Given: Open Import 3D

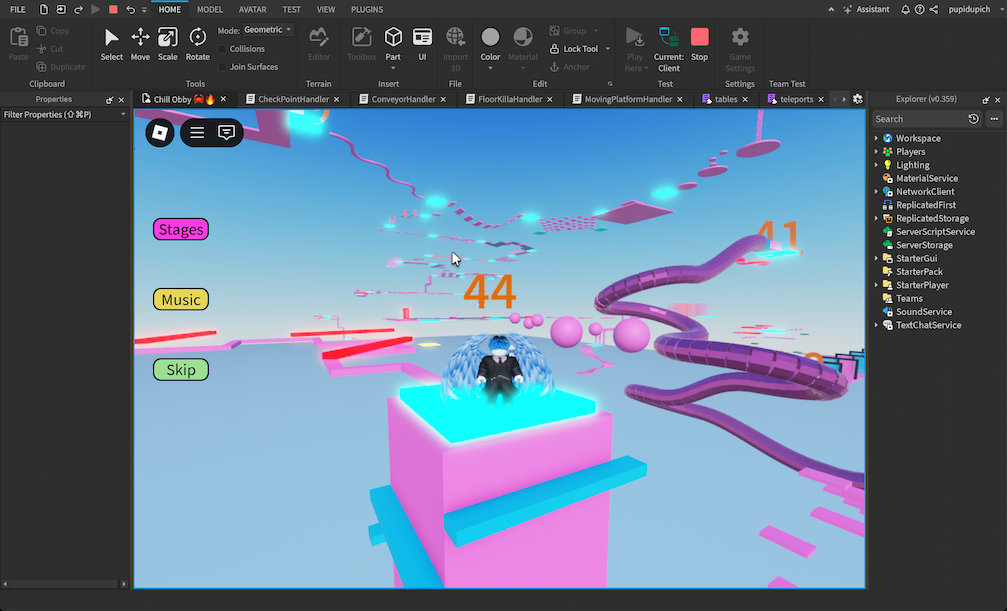Looking at the screenshot, I should (455, 49).
